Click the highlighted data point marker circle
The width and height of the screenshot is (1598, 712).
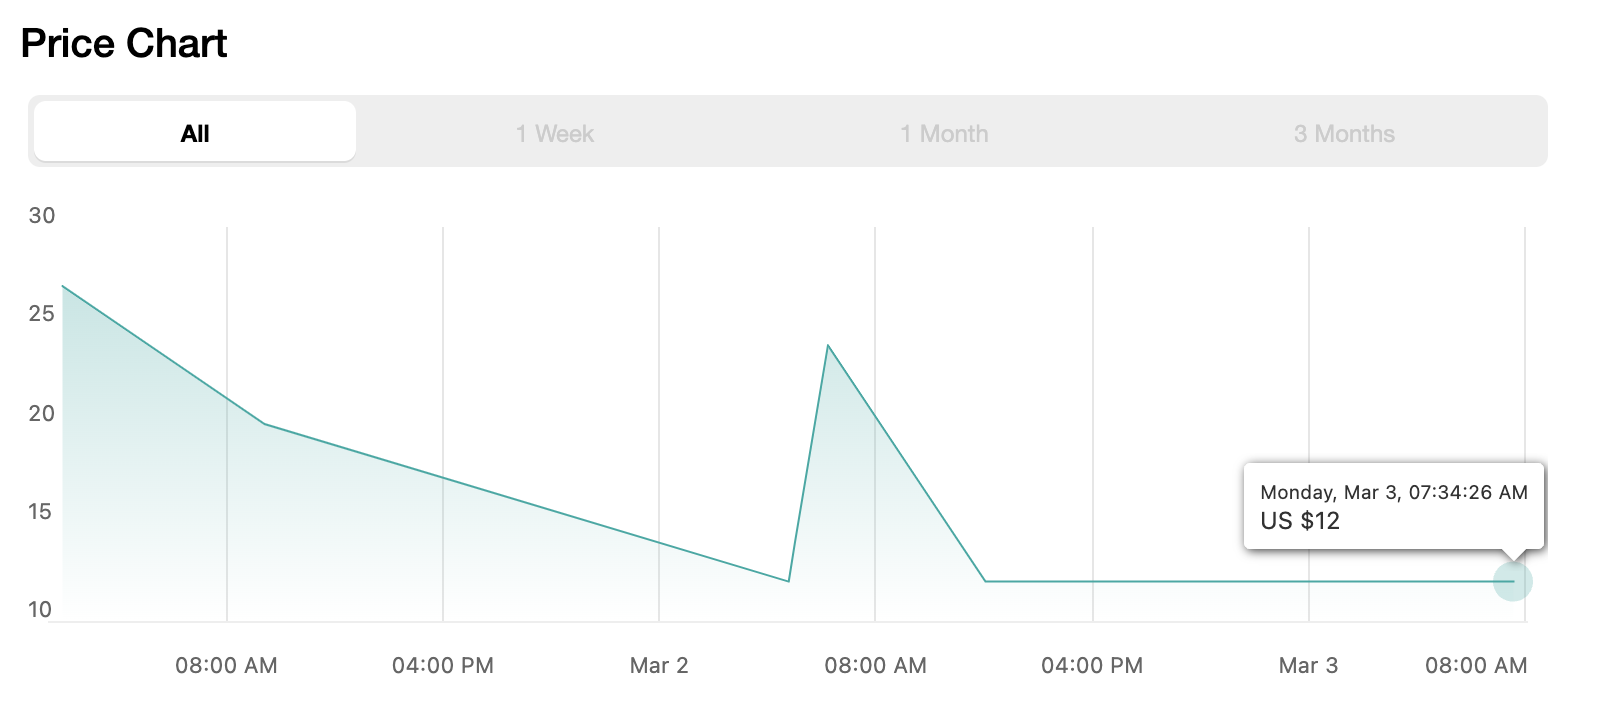click(x=1512, y=581)
